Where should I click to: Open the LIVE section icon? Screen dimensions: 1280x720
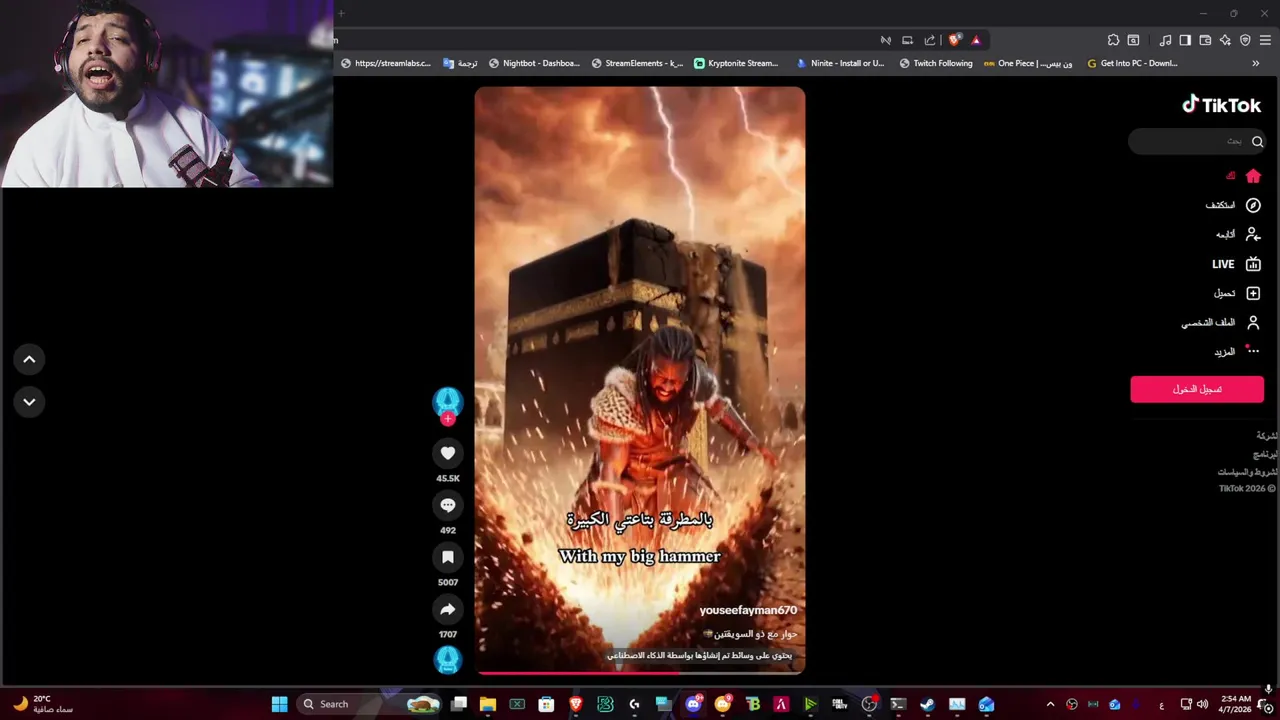pos(1253,264)
